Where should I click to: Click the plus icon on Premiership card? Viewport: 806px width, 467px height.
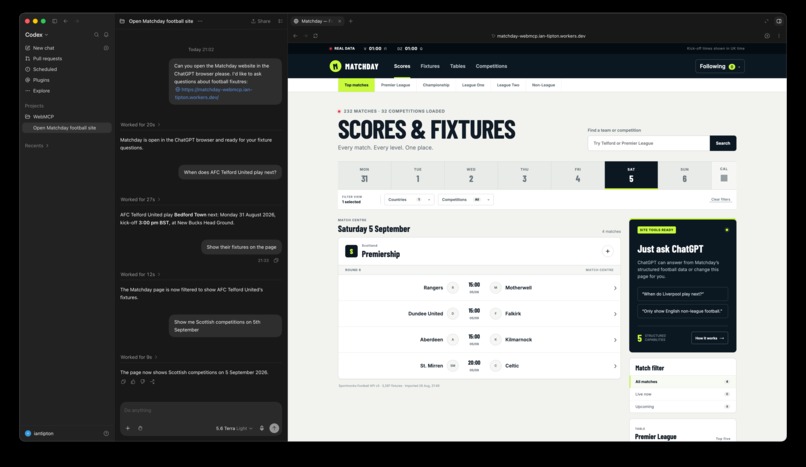click(607, 251)
